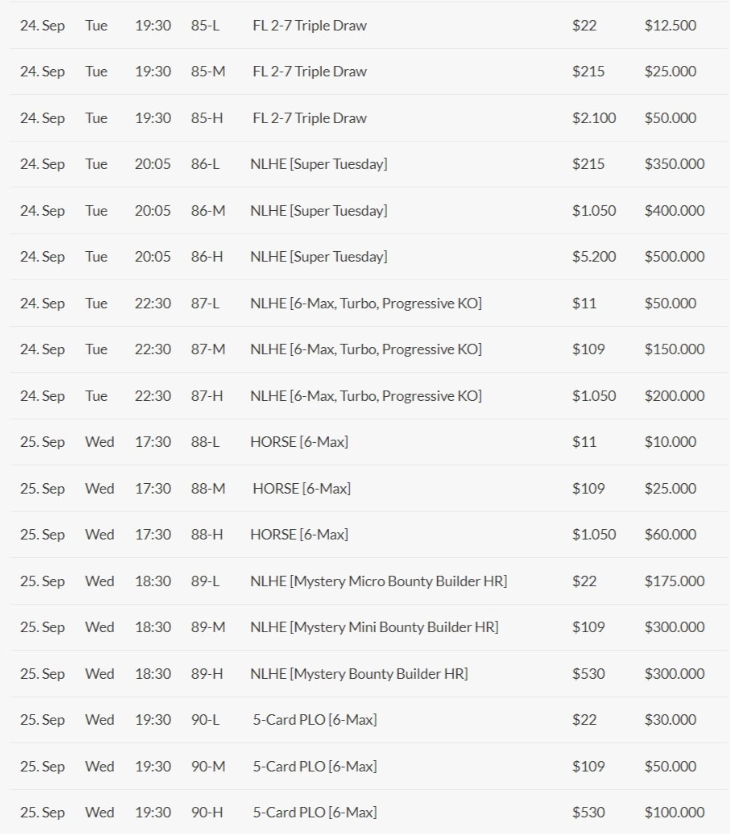Click the $175.000 guarantee amount
Screen dimensions: 730x834
click(674, 581)
